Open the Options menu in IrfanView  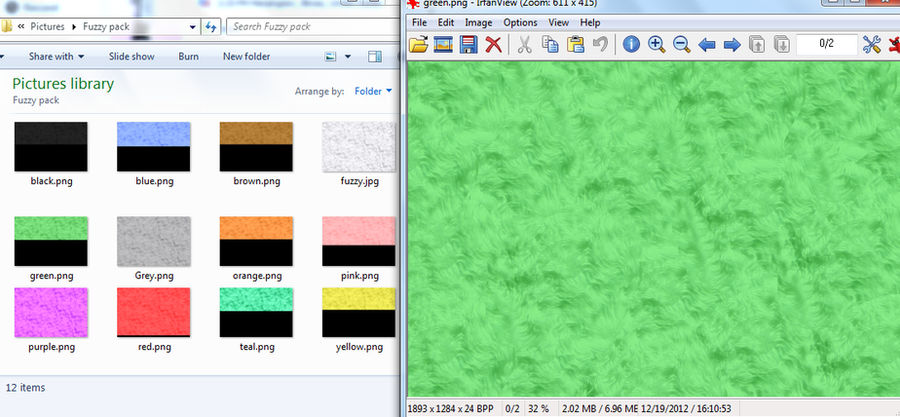[x=521, y=22]
